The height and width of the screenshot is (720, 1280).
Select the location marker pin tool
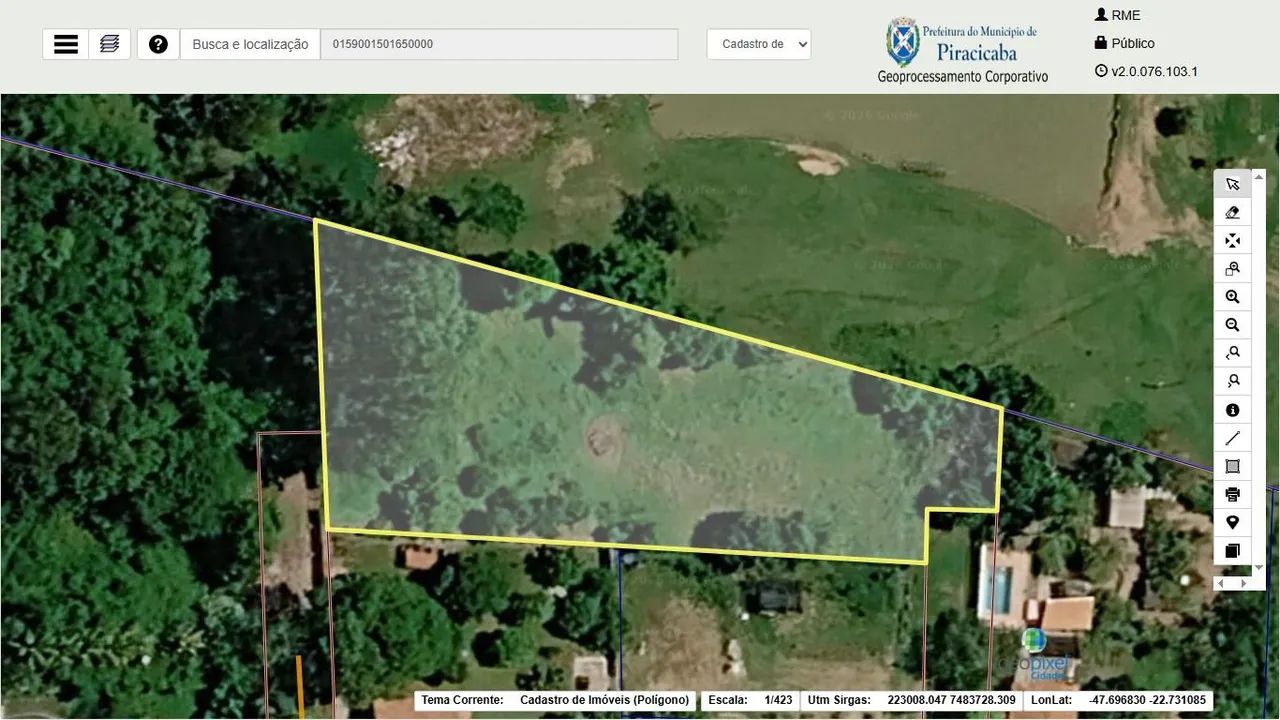click(1232, 522)
